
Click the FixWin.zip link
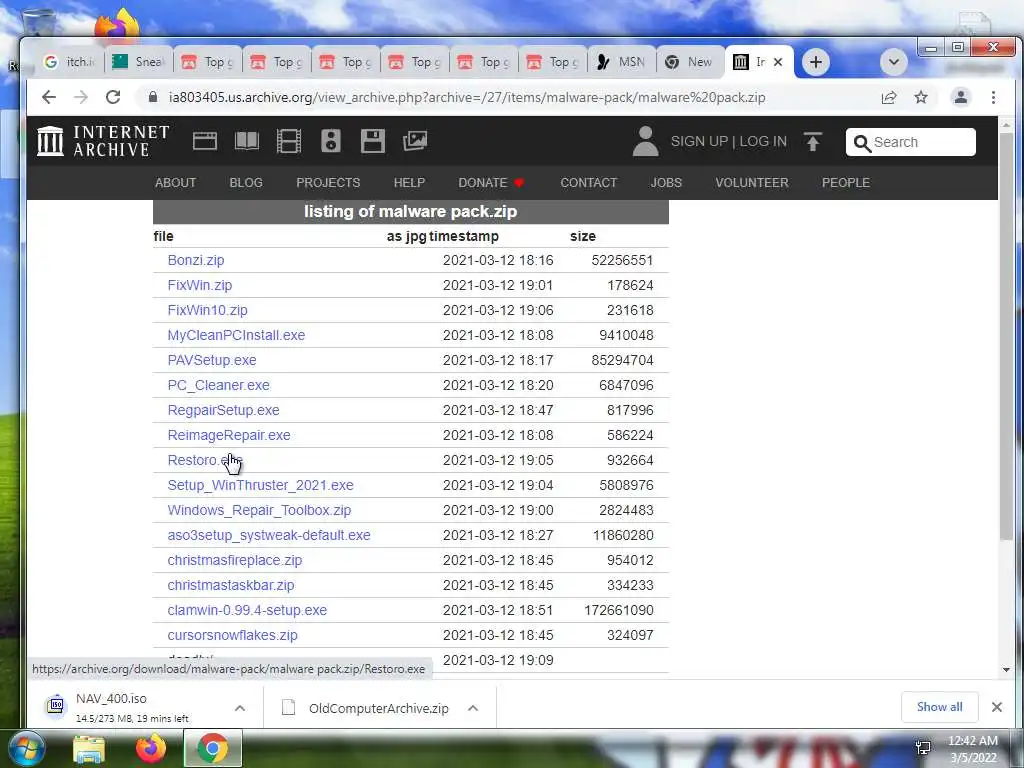tap(199, 285)
